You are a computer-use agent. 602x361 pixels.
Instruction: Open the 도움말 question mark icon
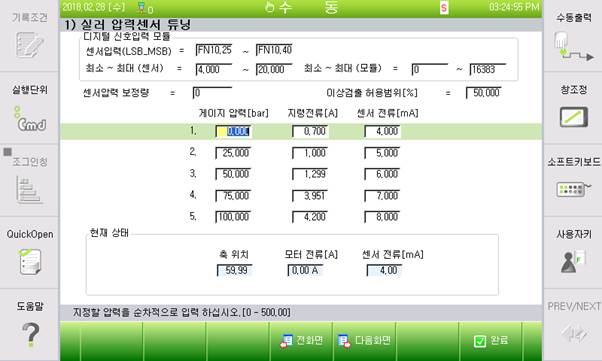coord(30,335)
